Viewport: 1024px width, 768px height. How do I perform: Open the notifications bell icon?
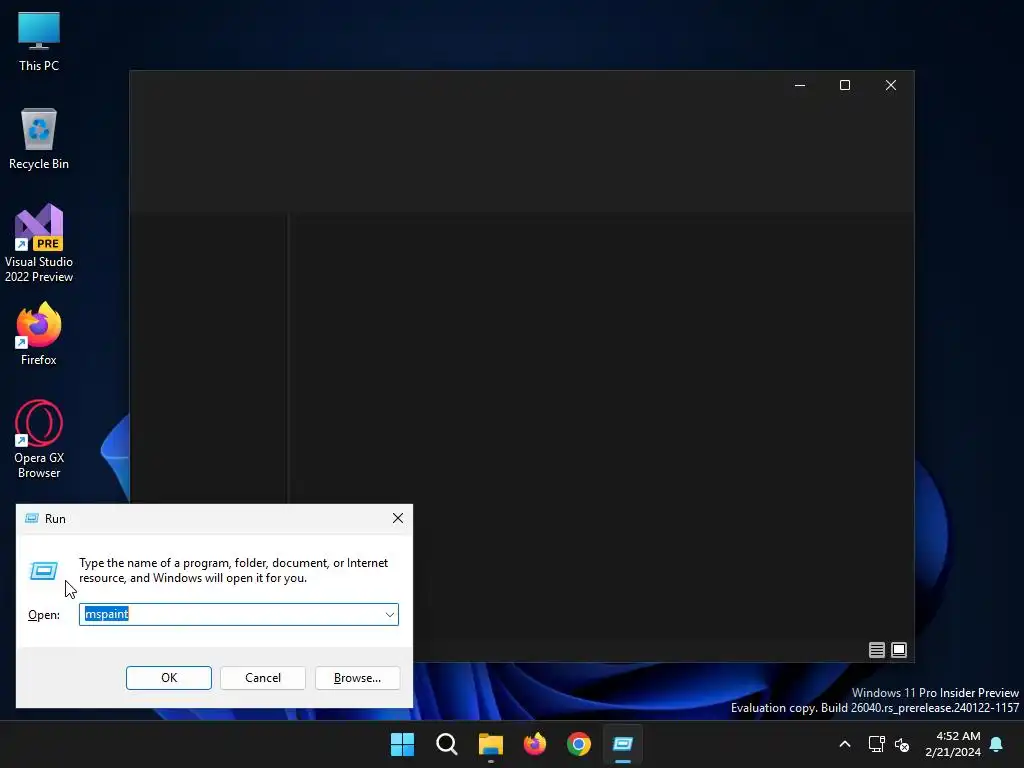pyautogui.click(x=997, y=744)
